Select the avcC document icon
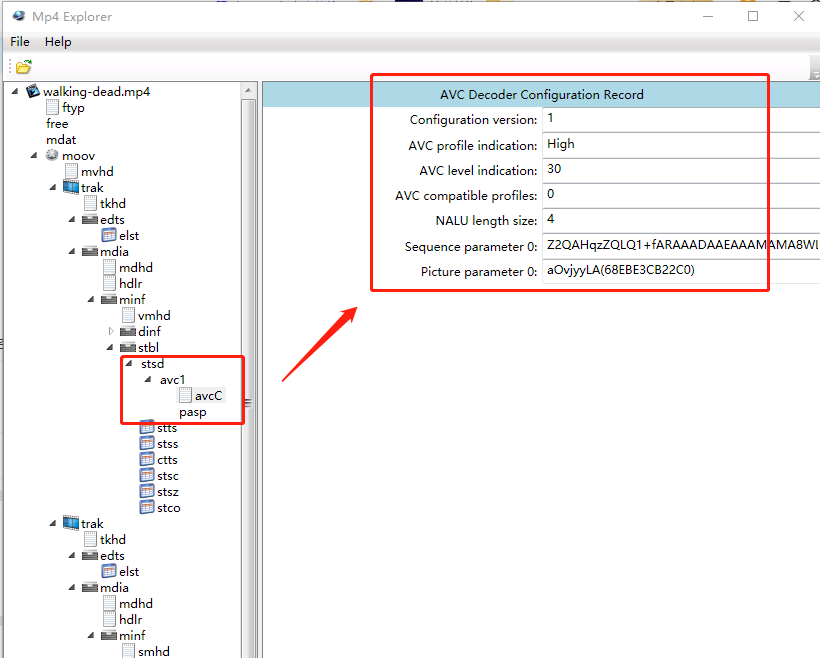The image size is (820, 658). point(185,396)
